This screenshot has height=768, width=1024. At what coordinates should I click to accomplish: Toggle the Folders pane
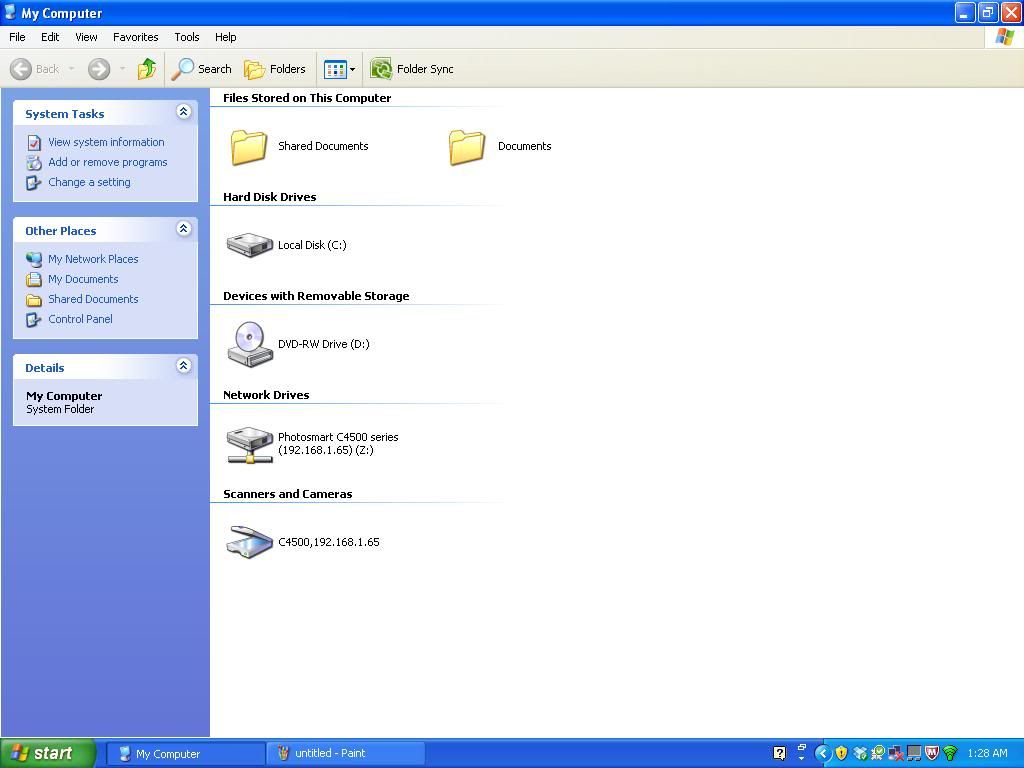coord(274,69)
